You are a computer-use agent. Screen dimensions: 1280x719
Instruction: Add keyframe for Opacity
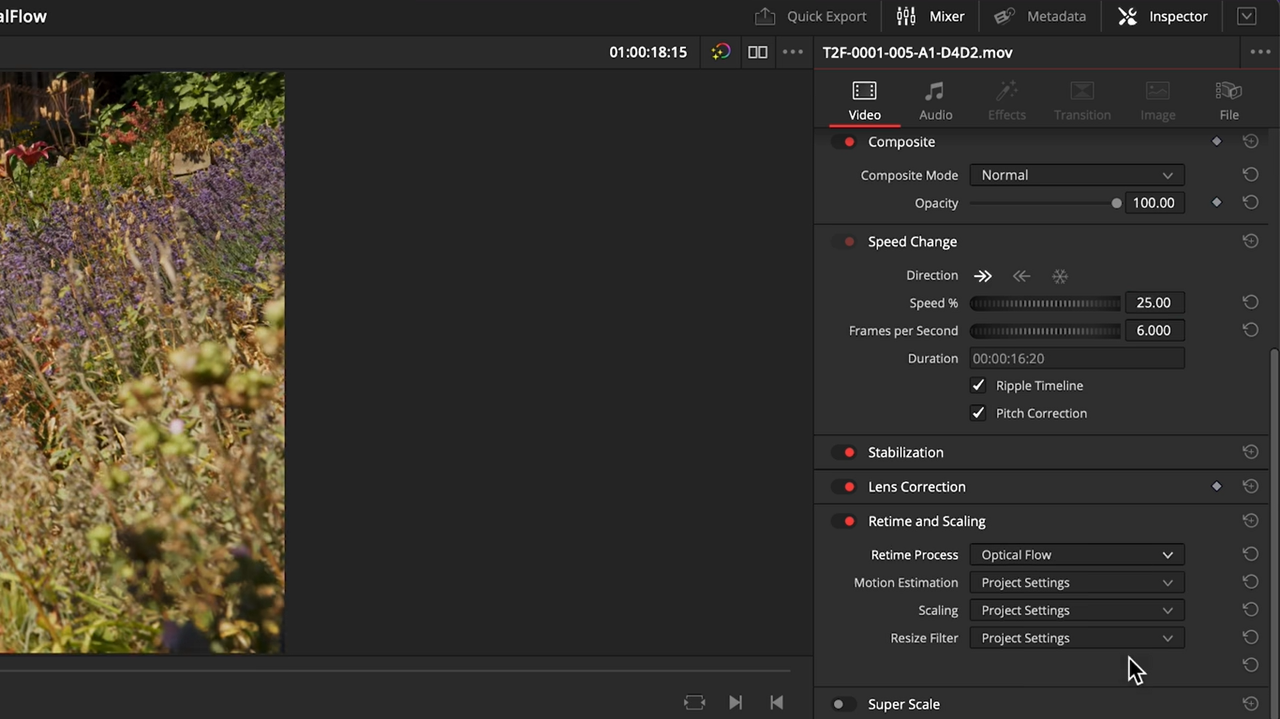(1217, 203)
